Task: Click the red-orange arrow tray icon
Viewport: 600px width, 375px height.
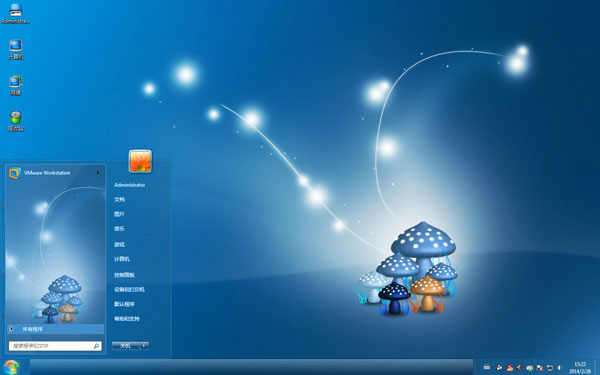Action: click(x=519, y=367)
